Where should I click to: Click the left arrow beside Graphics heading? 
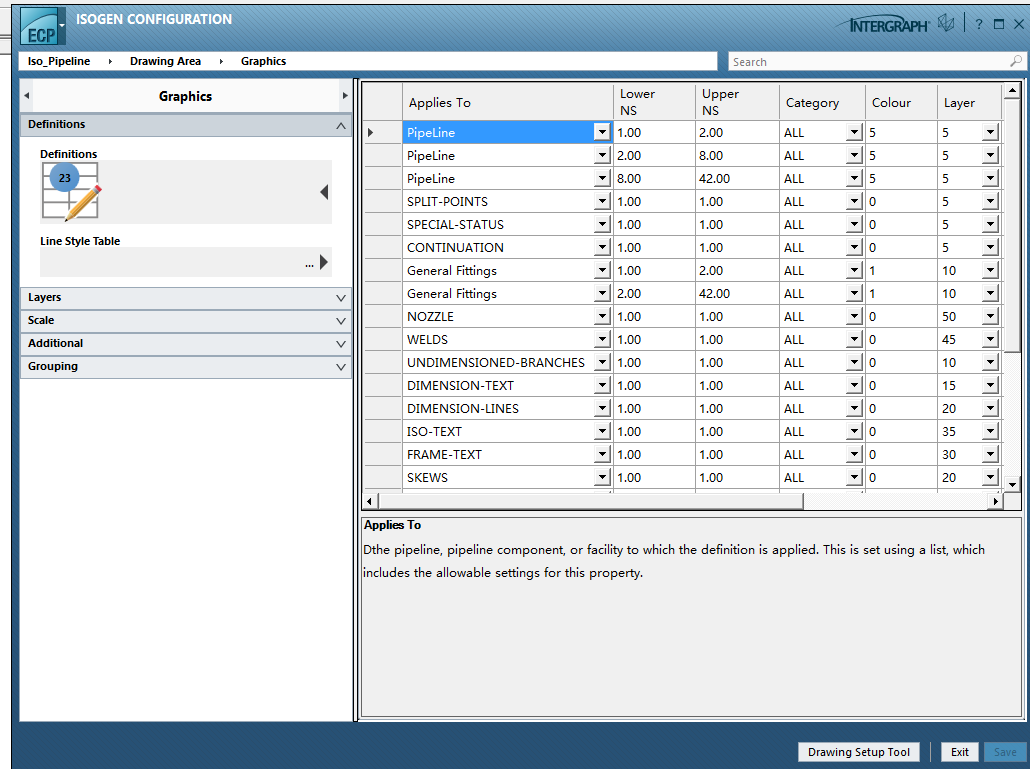[x=26, y=96]
